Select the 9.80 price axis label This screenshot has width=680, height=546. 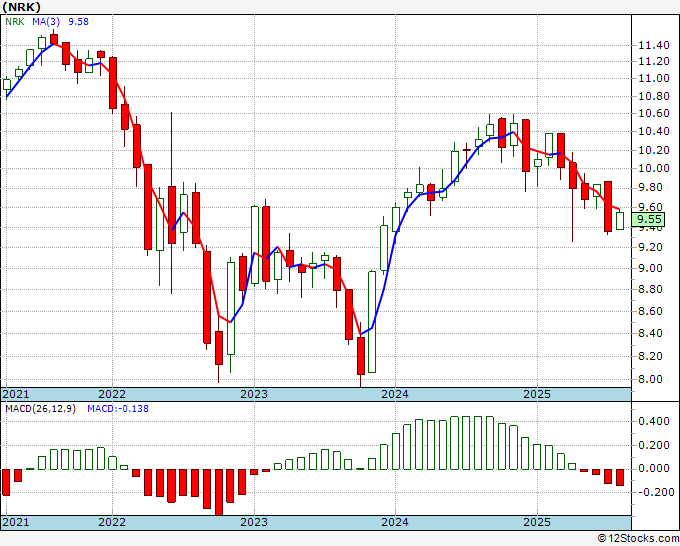point(651,188)
